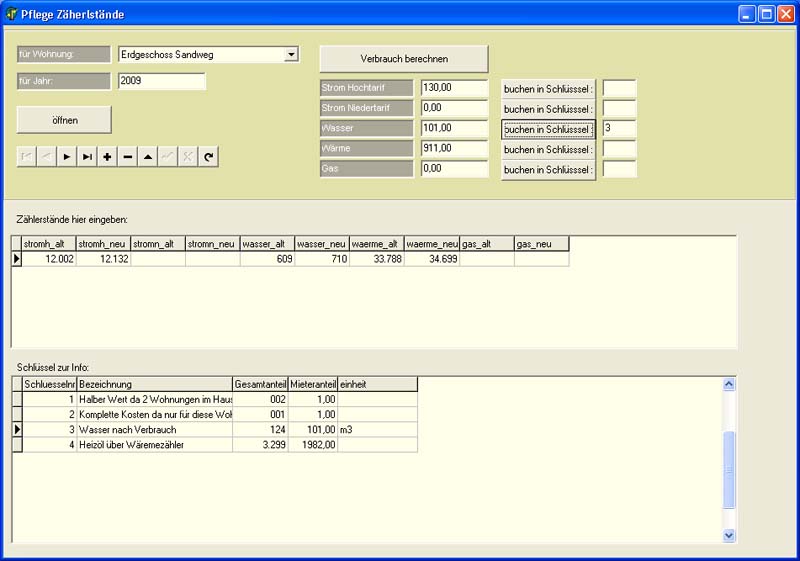Viewport: 800px width, 561px height.
Task: Click the 'm3' einheit cell
Action: click(x=378, y=429)
